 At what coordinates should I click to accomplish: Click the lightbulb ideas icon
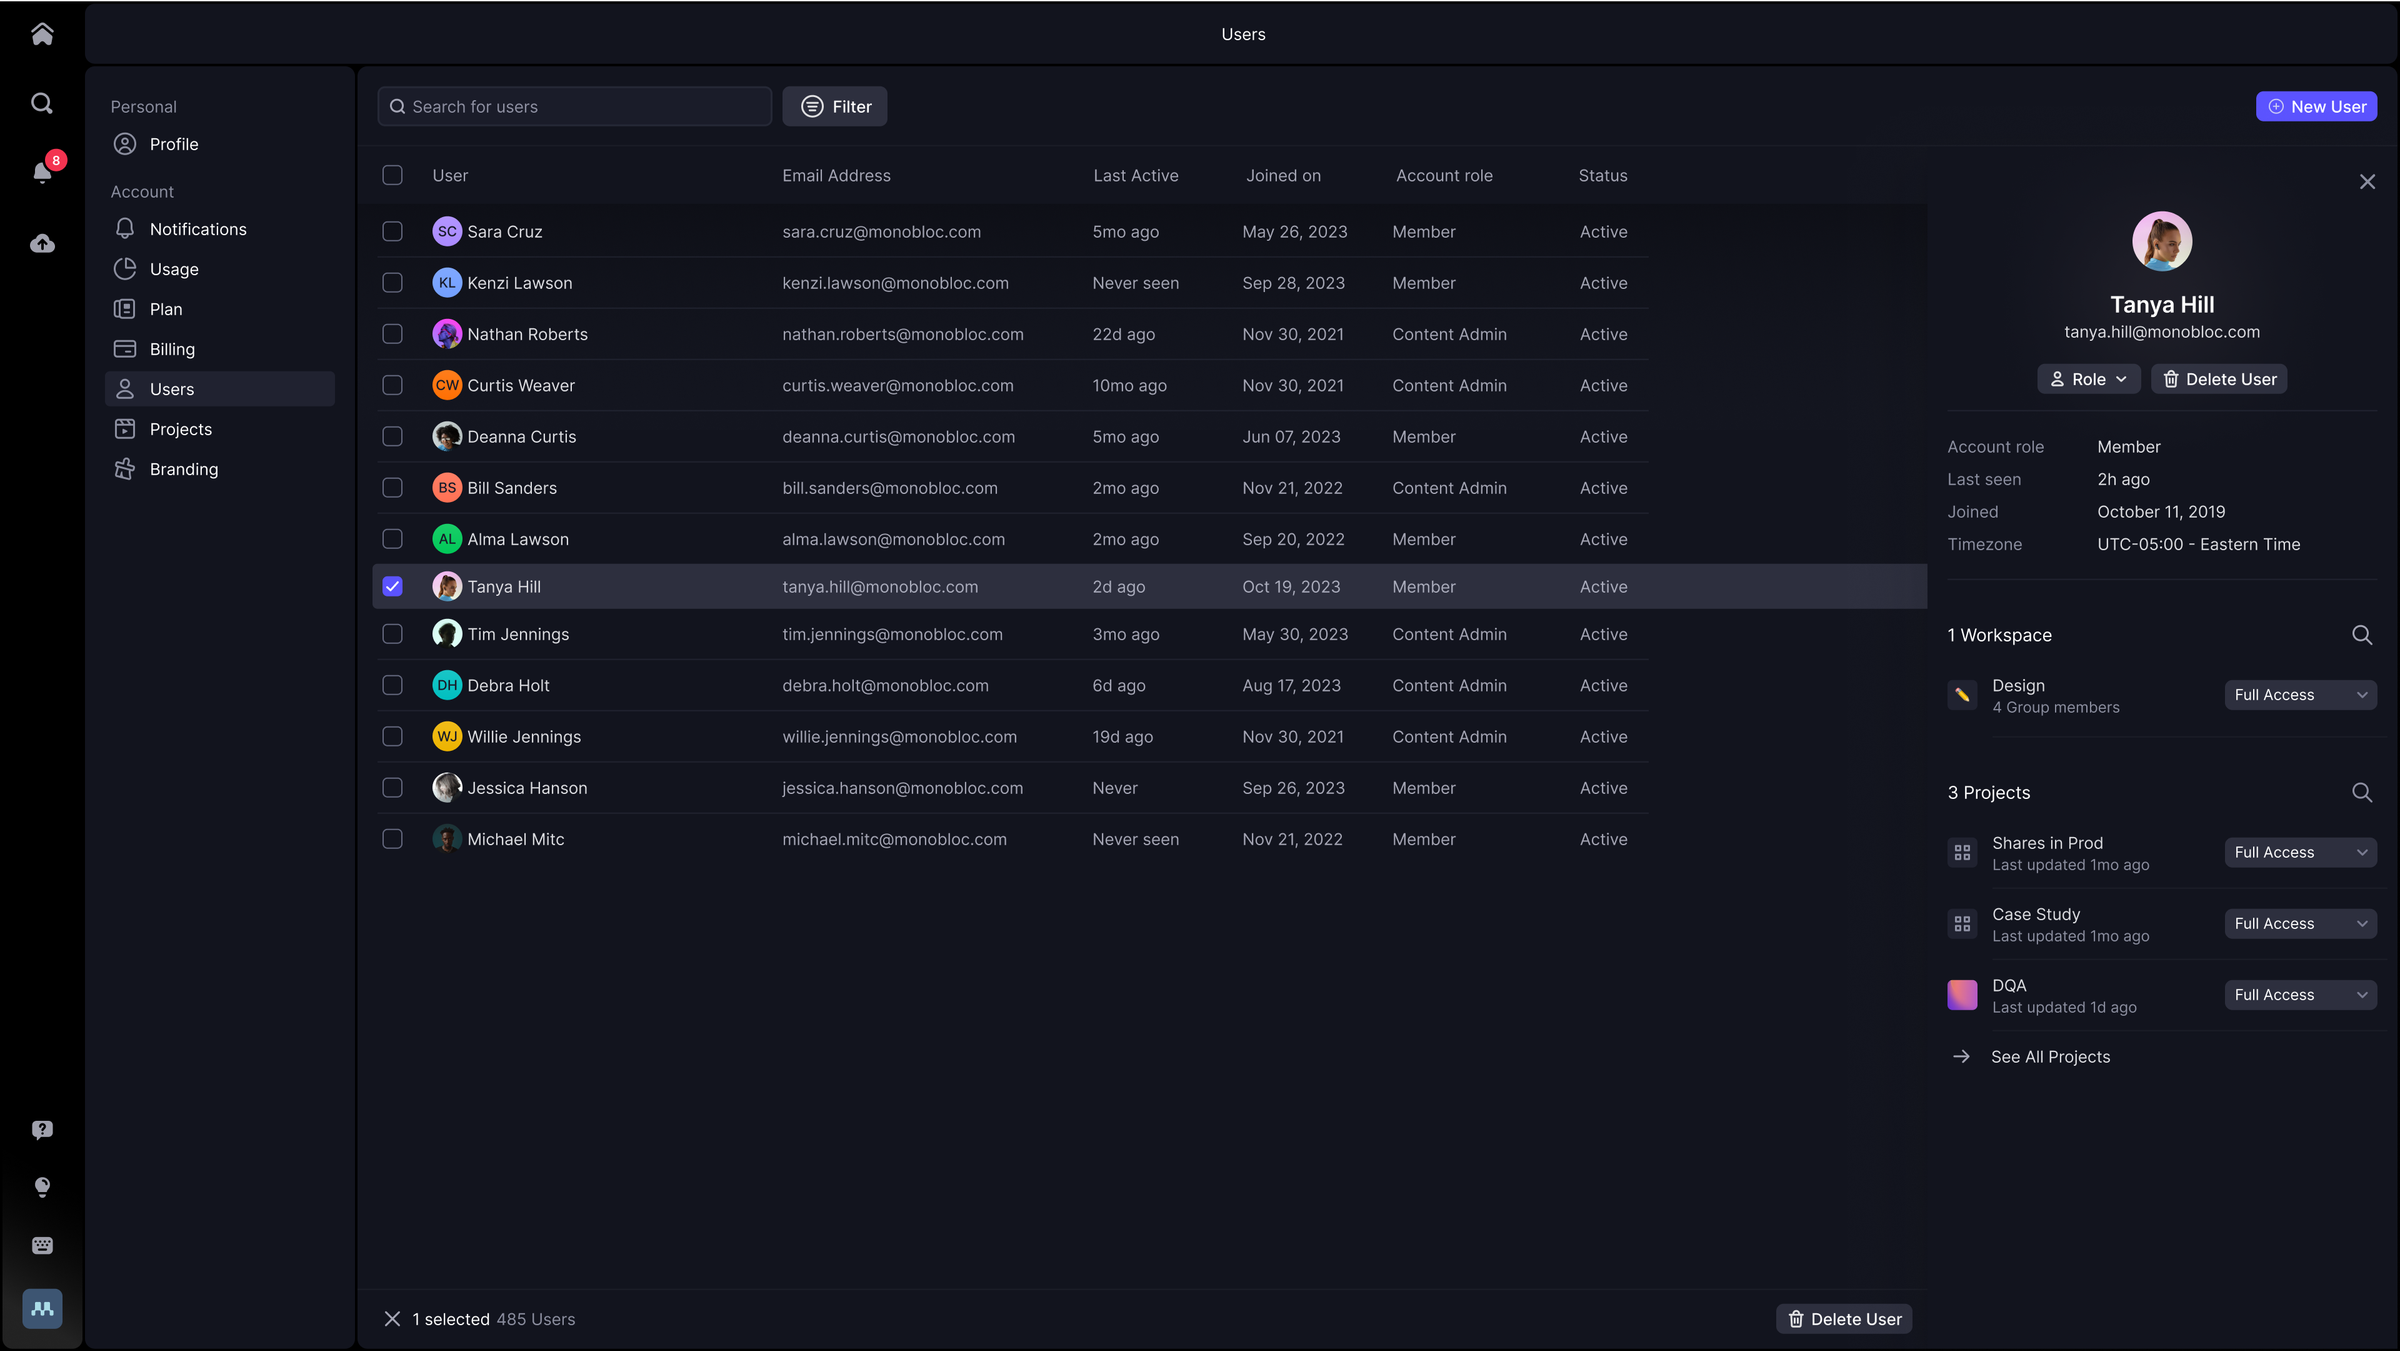tap(42, 1187)
